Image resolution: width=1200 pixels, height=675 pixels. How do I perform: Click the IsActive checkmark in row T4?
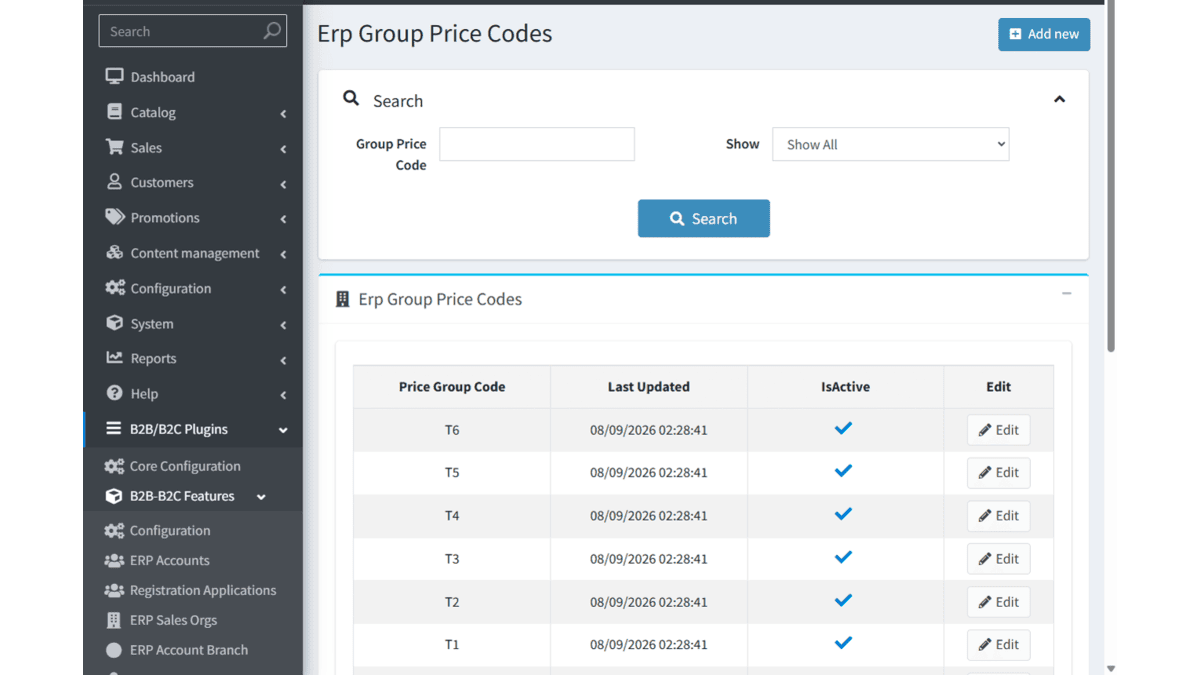(843, 514)
